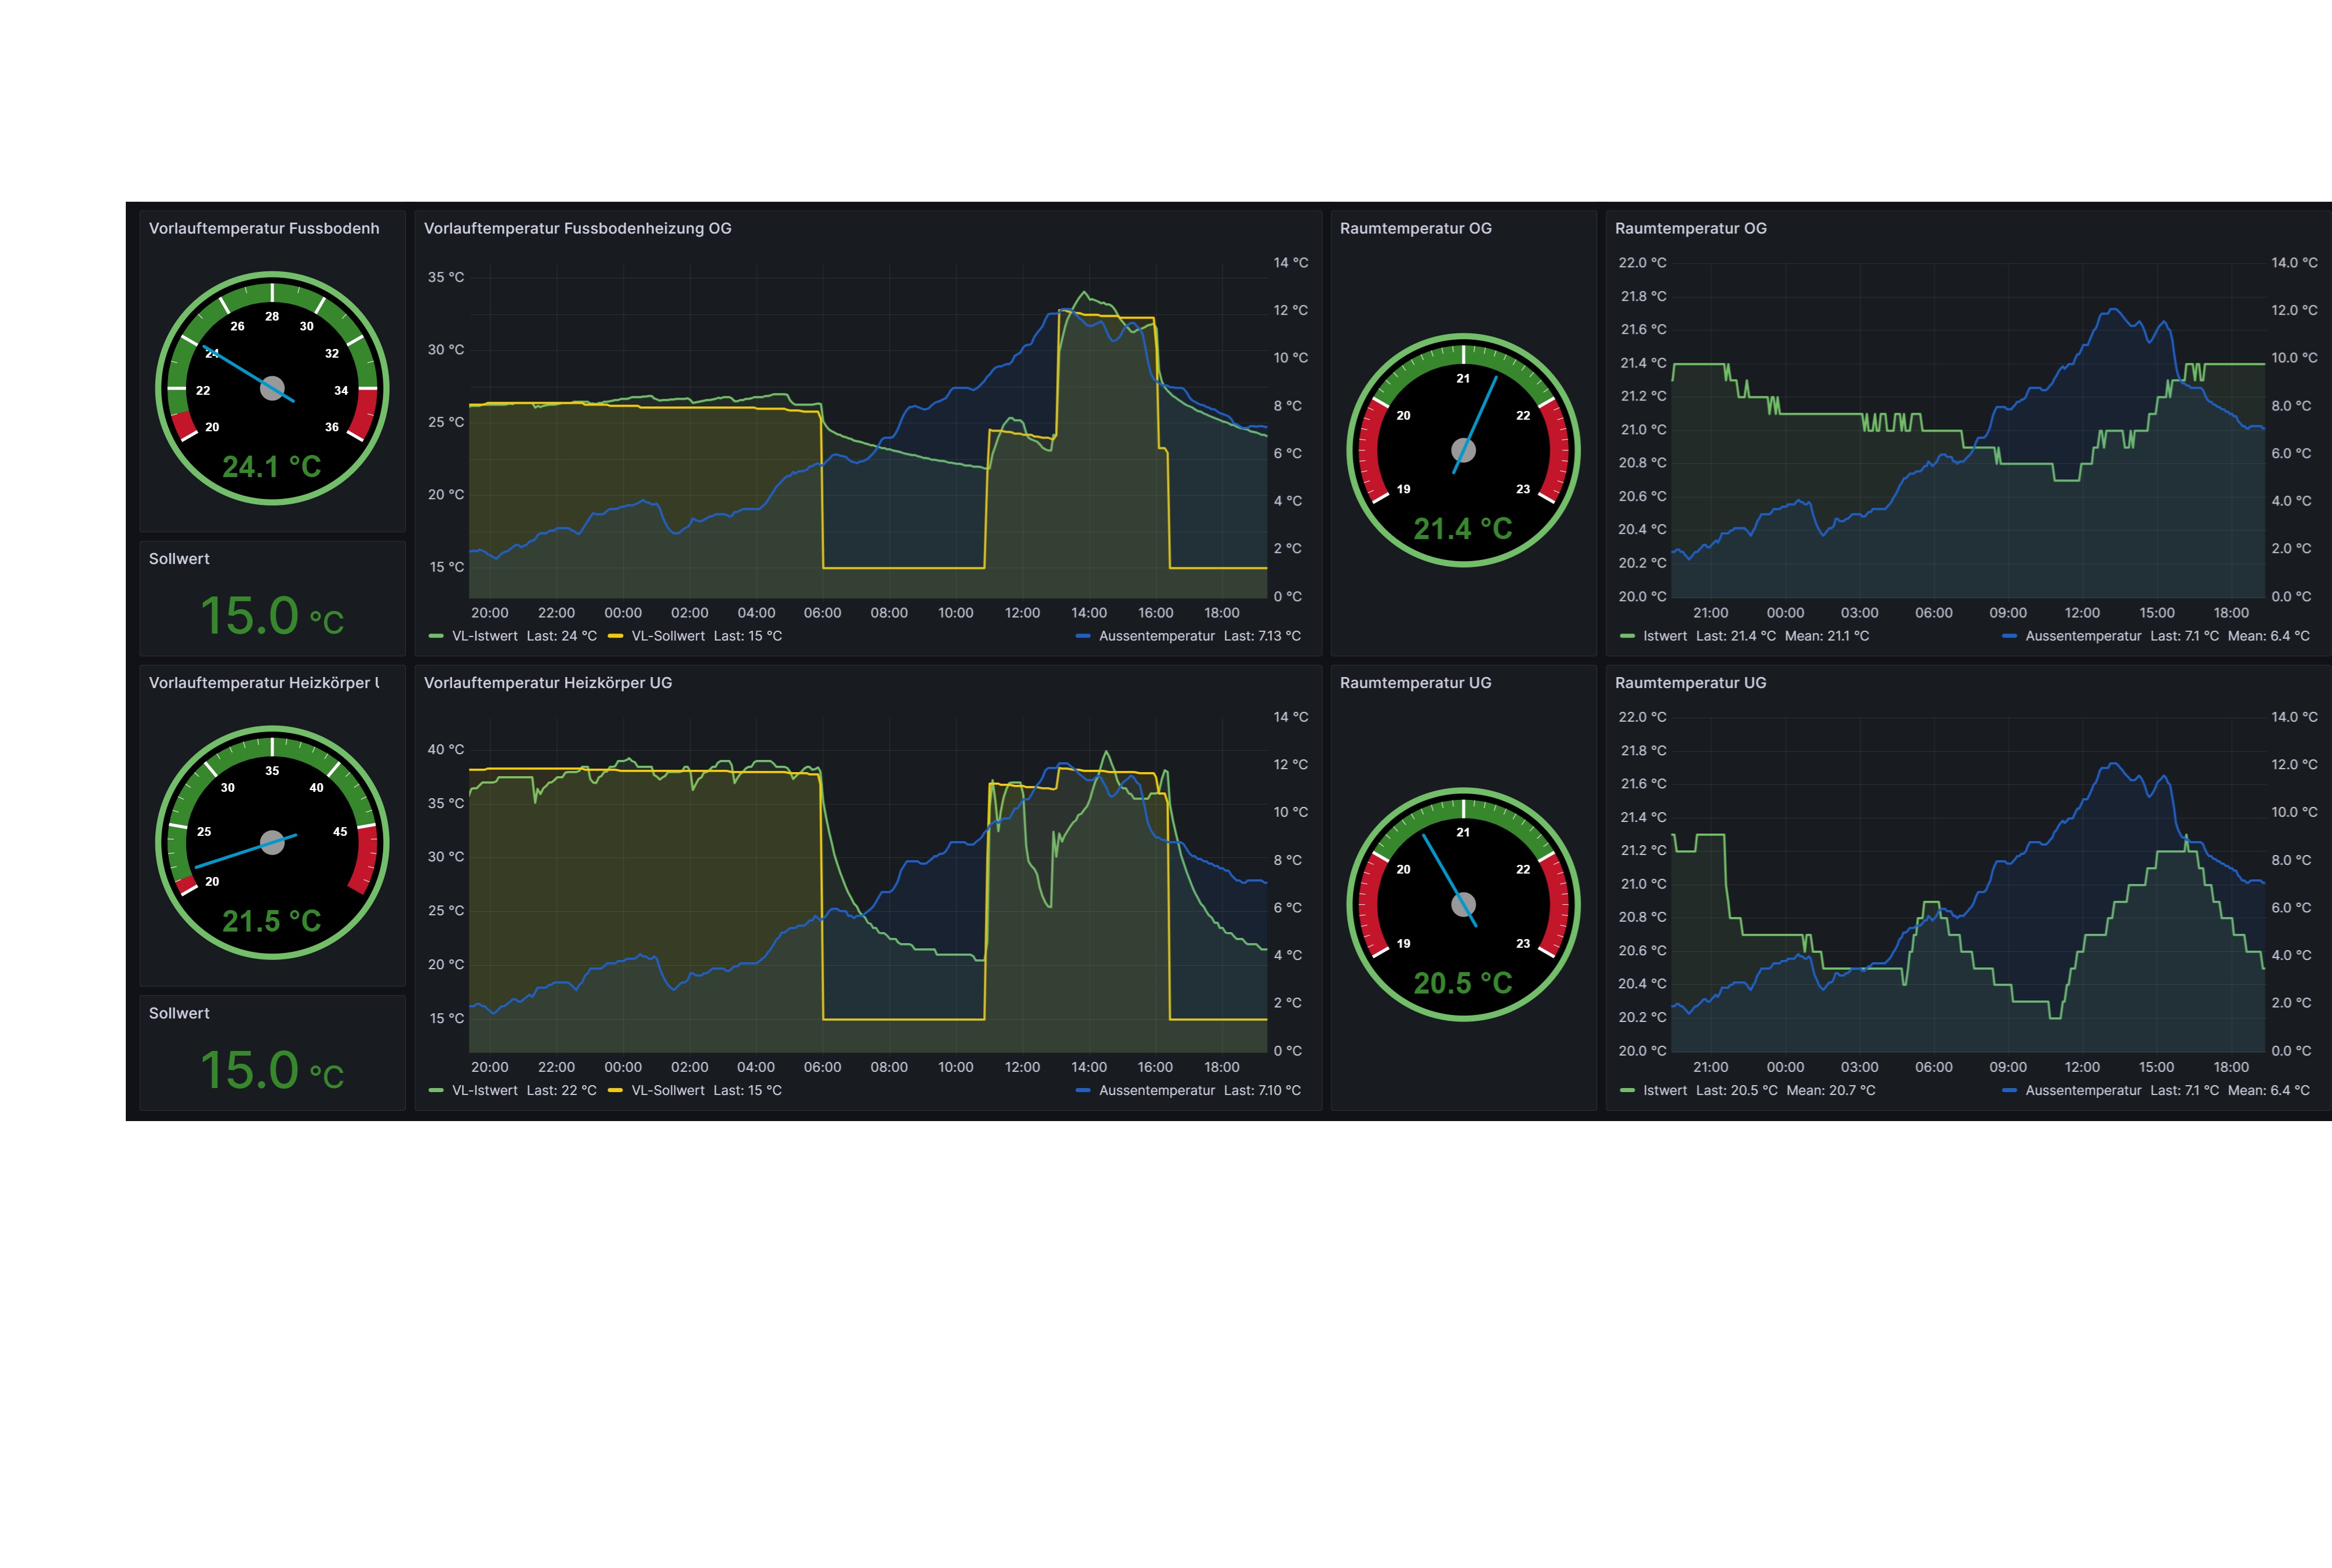Toggle the VL-Istwert series in the Heizkörper UG legend
Screen dimensions: 2332x1568
pos(484,1090)
